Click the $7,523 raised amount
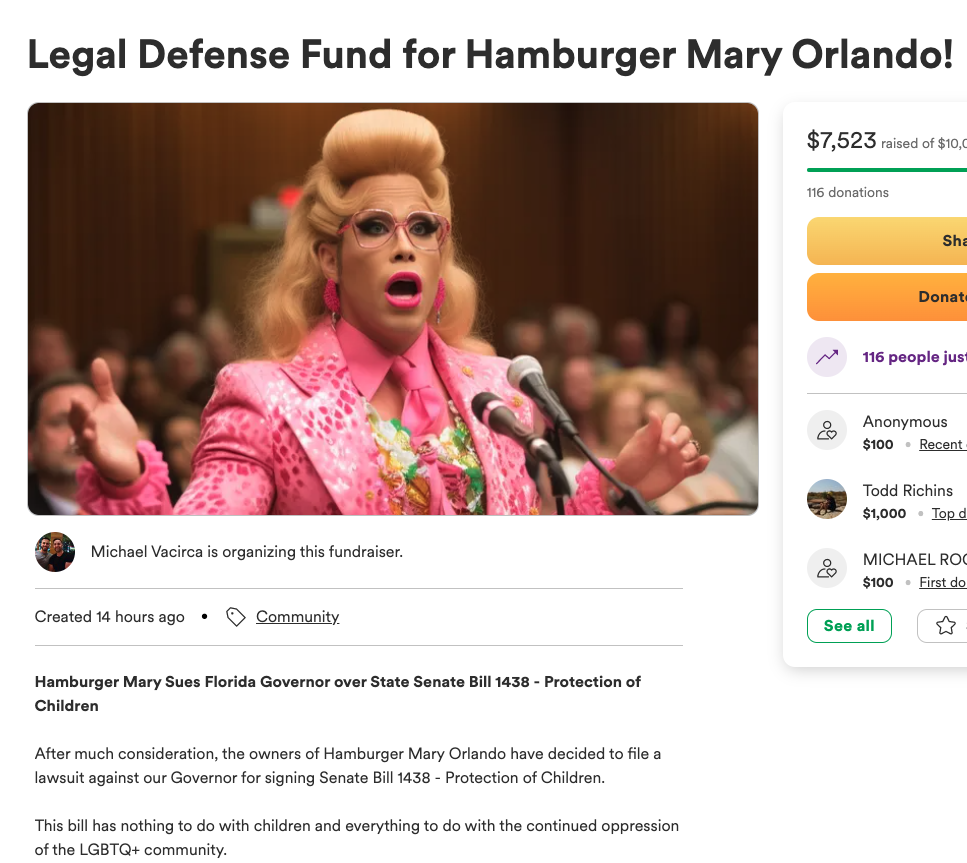This screenshot has height=863, width=967. pos(841,141)
